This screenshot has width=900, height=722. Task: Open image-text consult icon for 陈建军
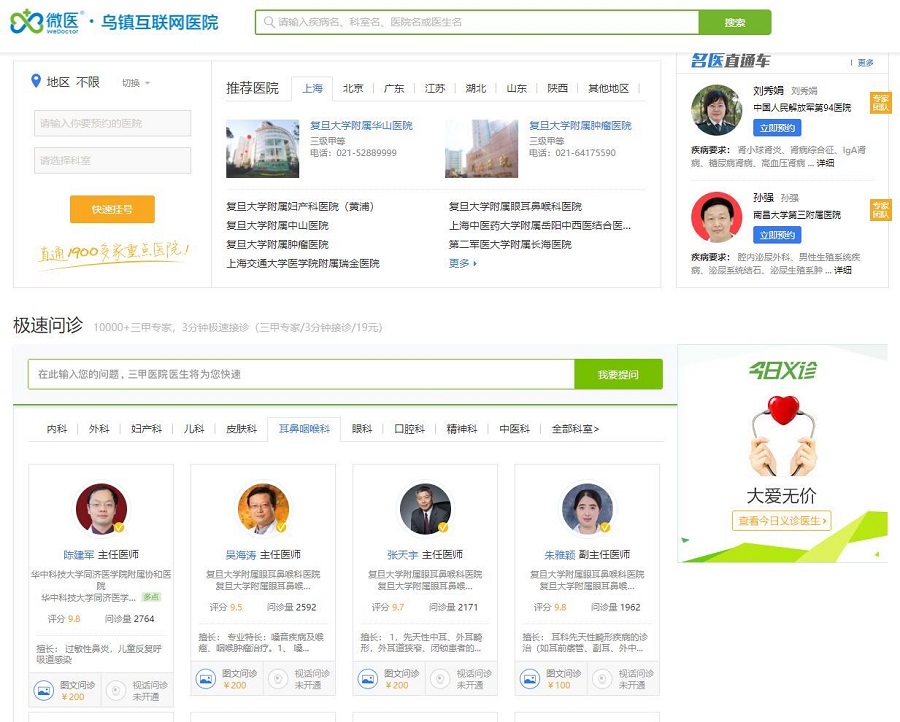coord(44,690)
